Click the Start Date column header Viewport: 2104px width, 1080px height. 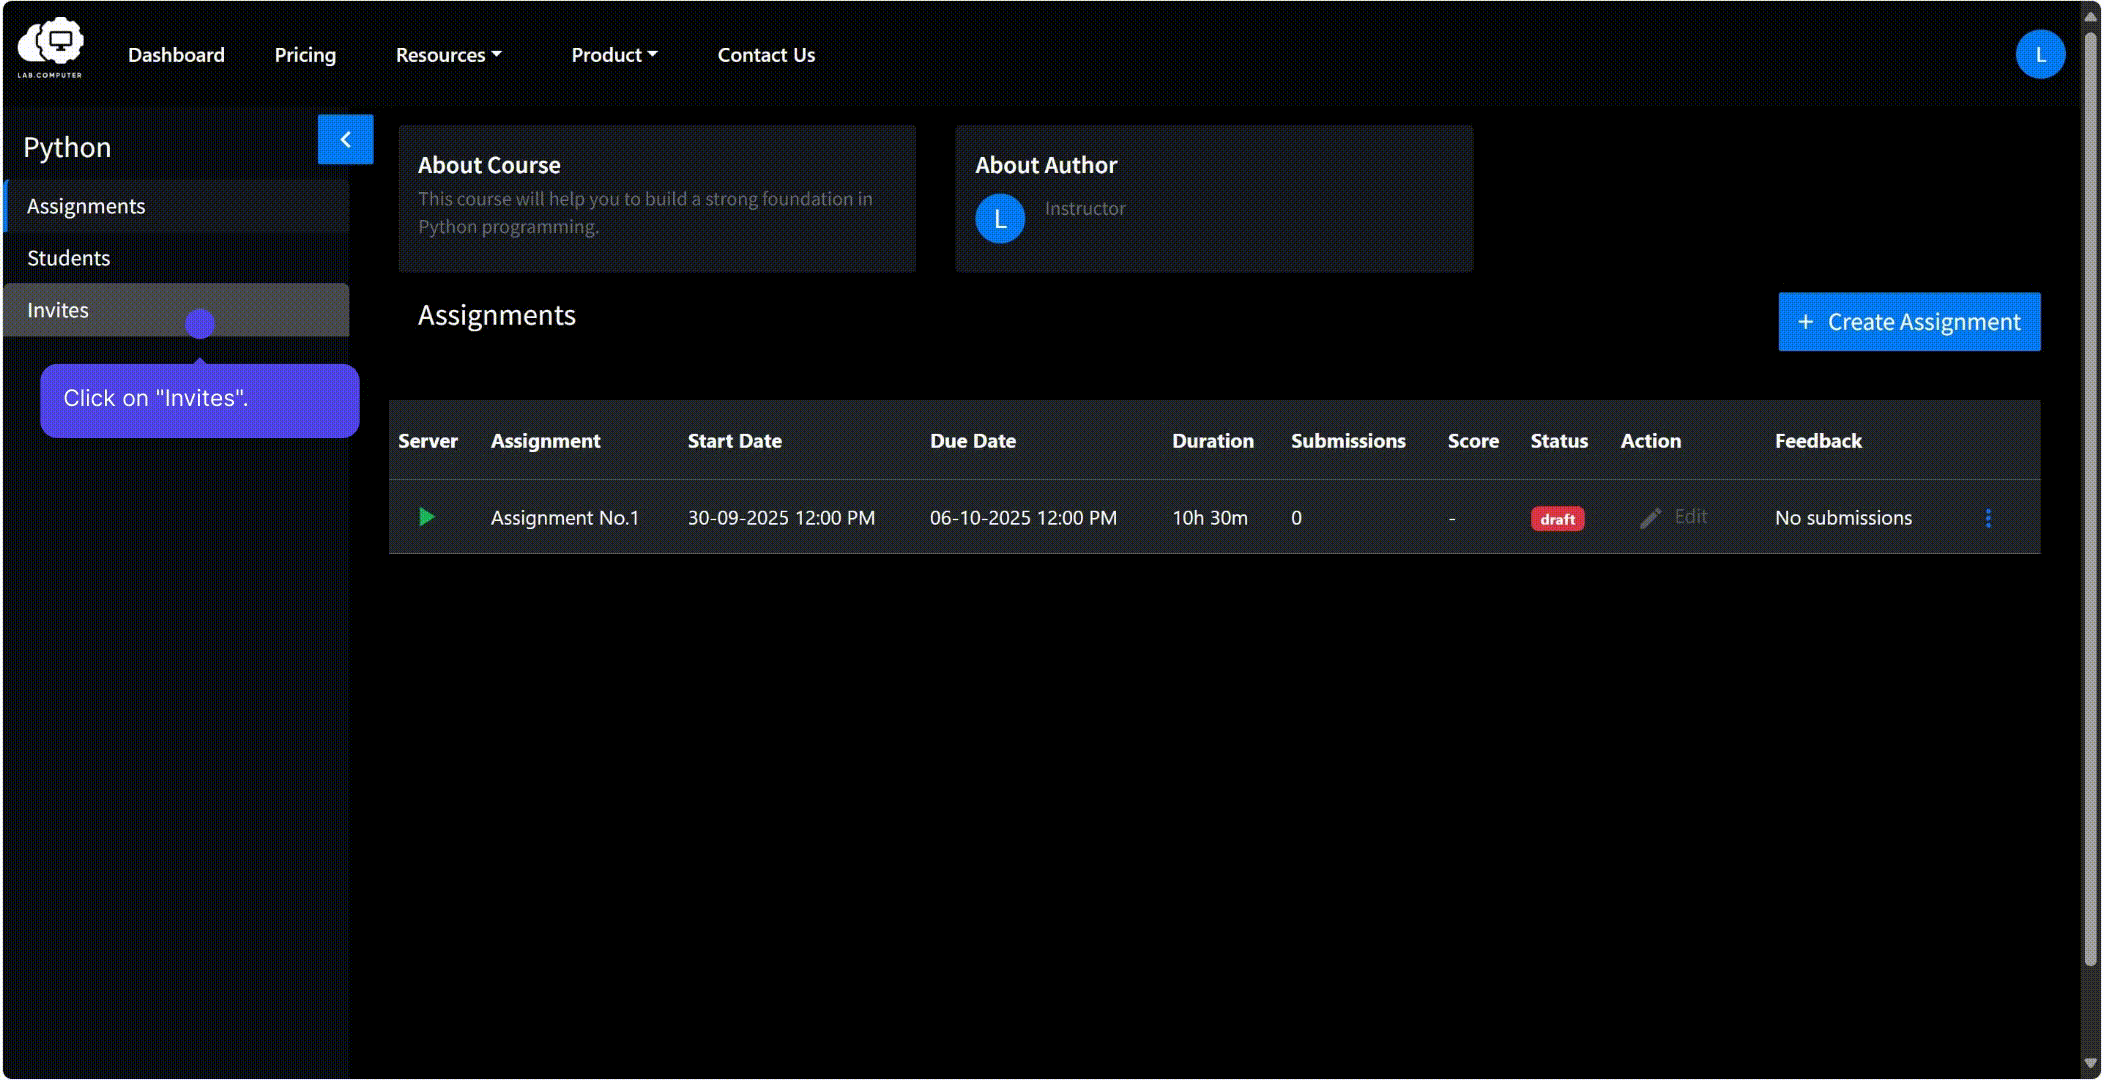click(x=734, y=441)
